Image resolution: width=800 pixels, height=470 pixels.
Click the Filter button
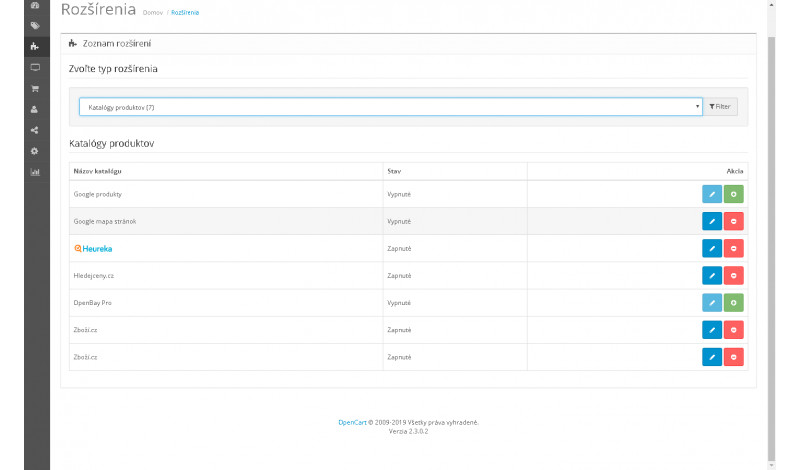[720, 107]
